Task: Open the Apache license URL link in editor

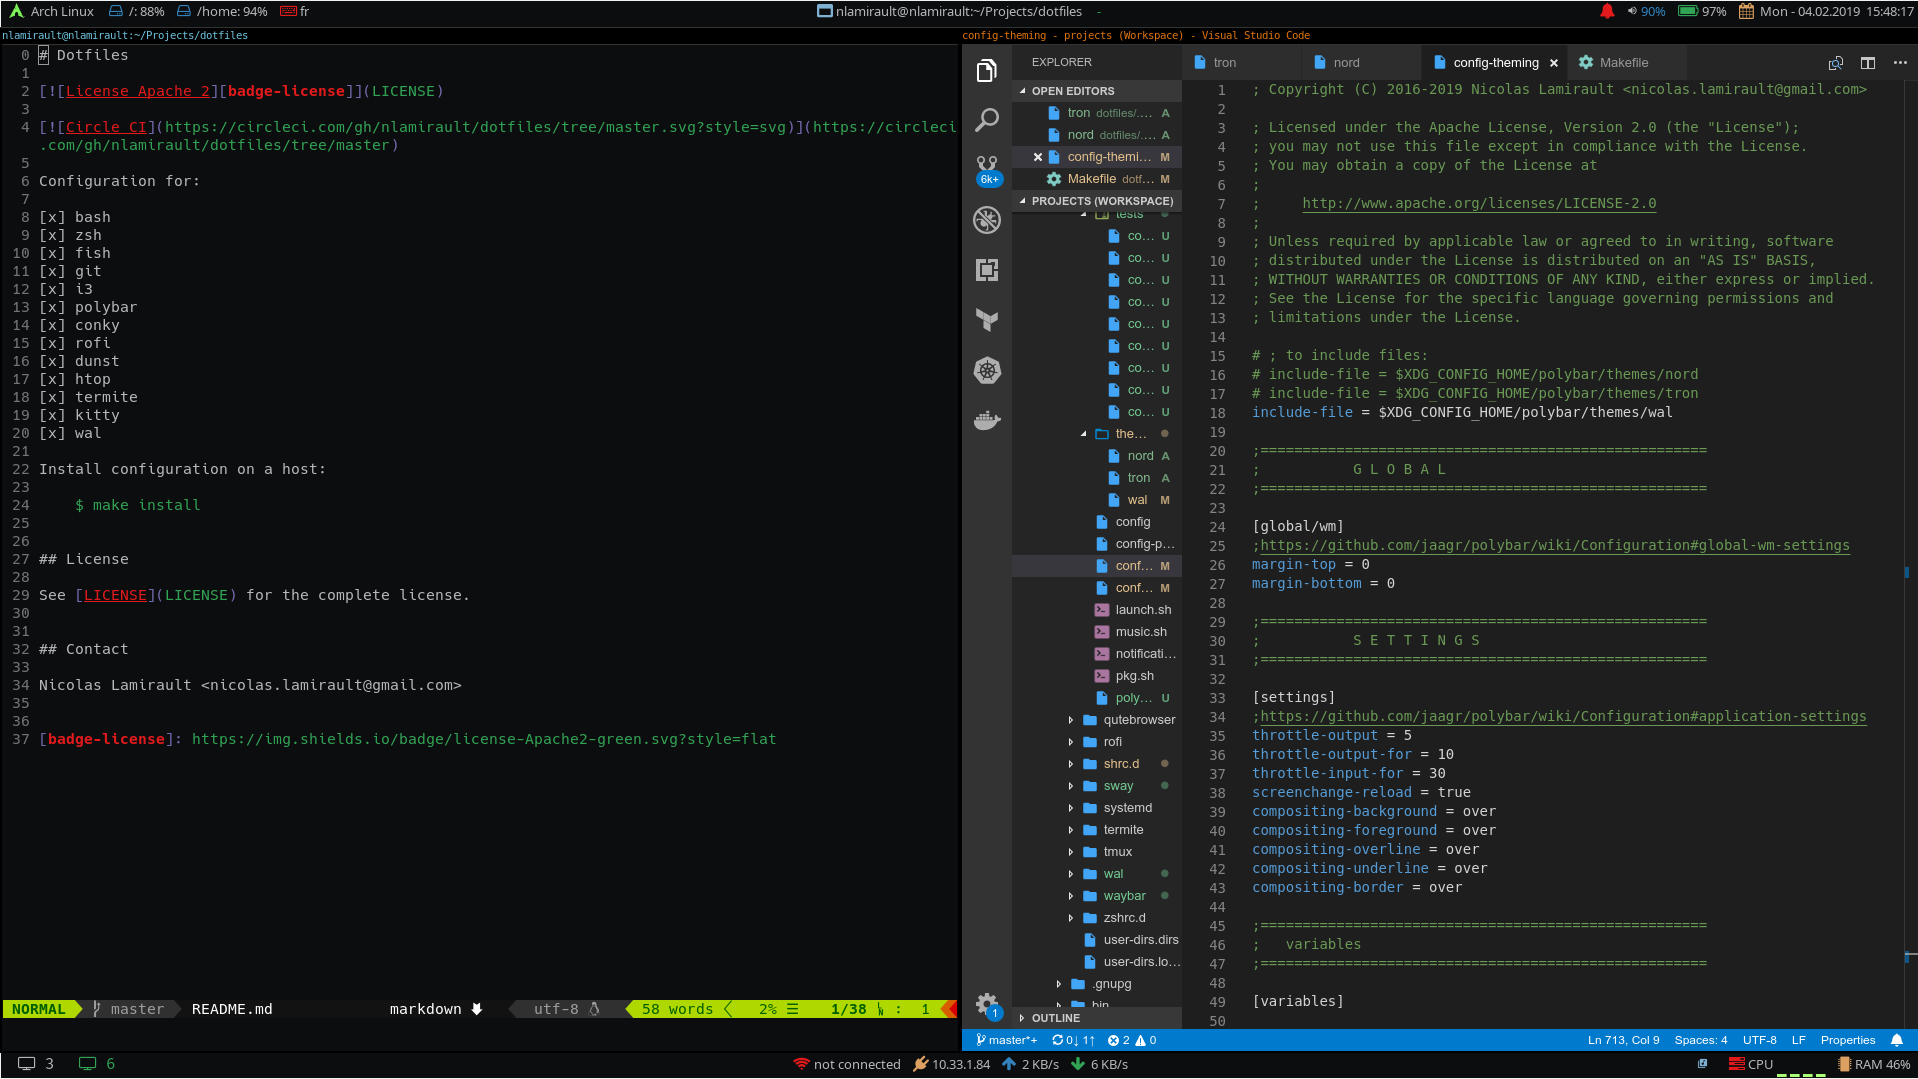Action: [x=1479, y=204]
